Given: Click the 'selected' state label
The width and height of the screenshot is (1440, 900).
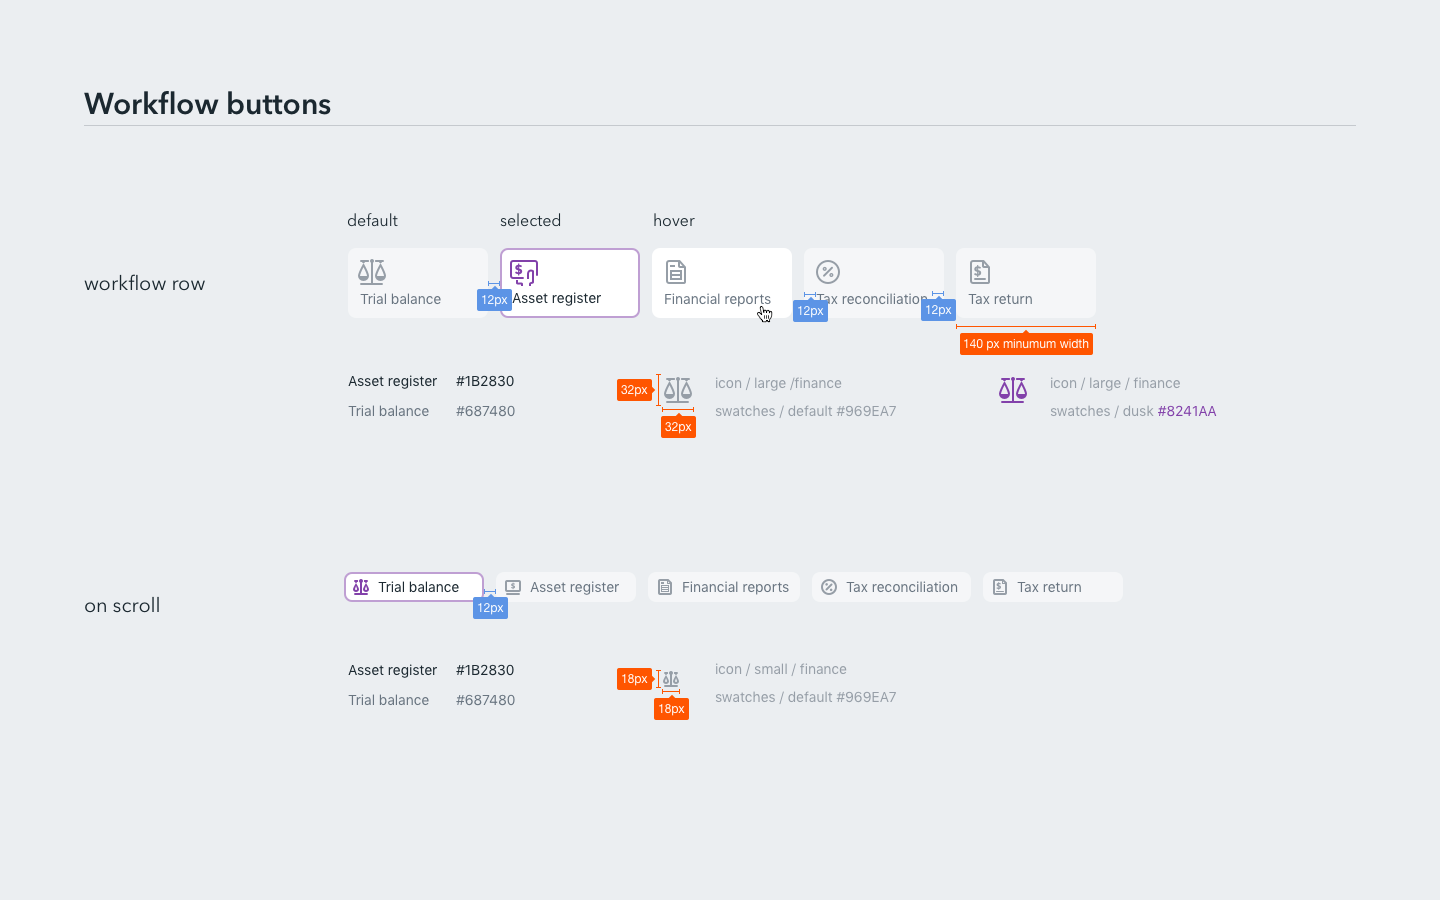Looking at the screenshot, I should click(530, 220).
